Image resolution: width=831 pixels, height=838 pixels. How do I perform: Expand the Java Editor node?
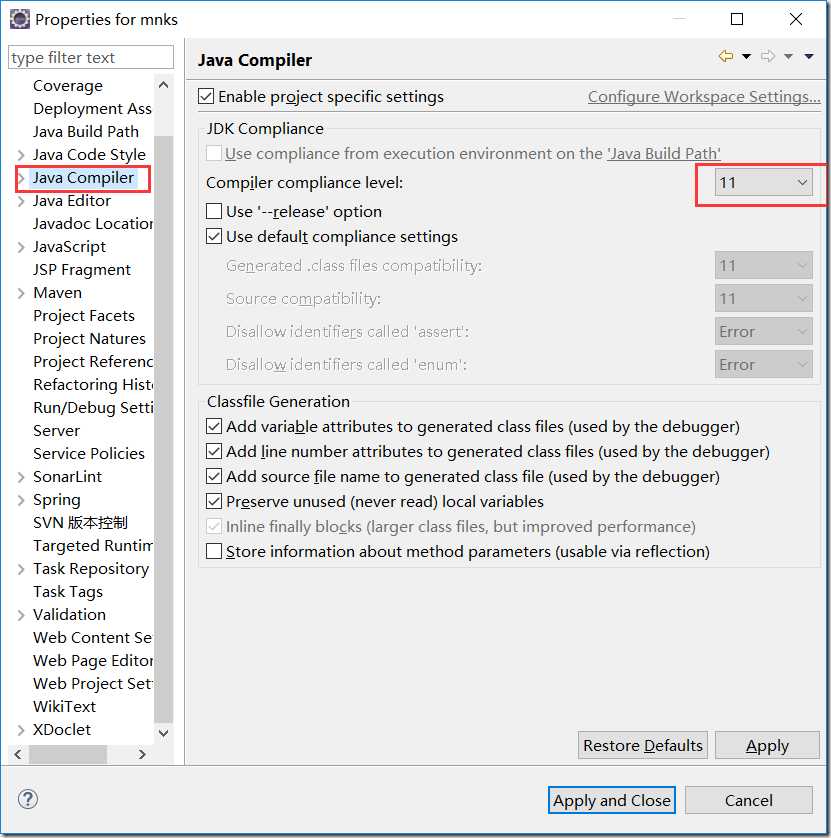click(x=21, y=201)
